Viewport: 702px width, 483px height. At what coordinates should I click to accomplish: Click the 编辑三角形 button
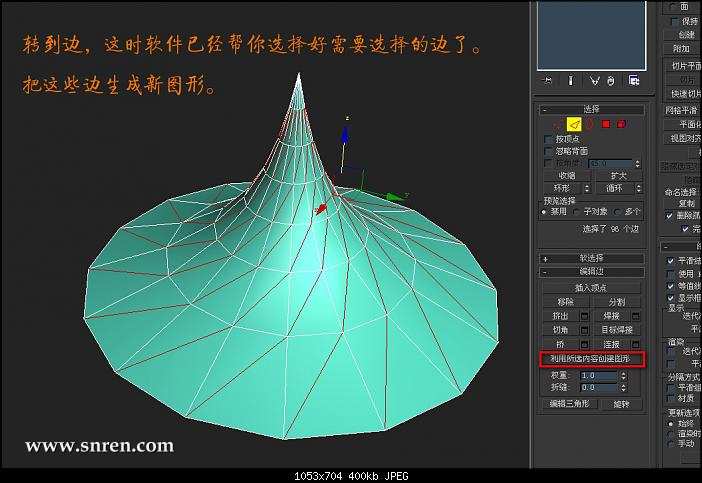pos(570,404)
